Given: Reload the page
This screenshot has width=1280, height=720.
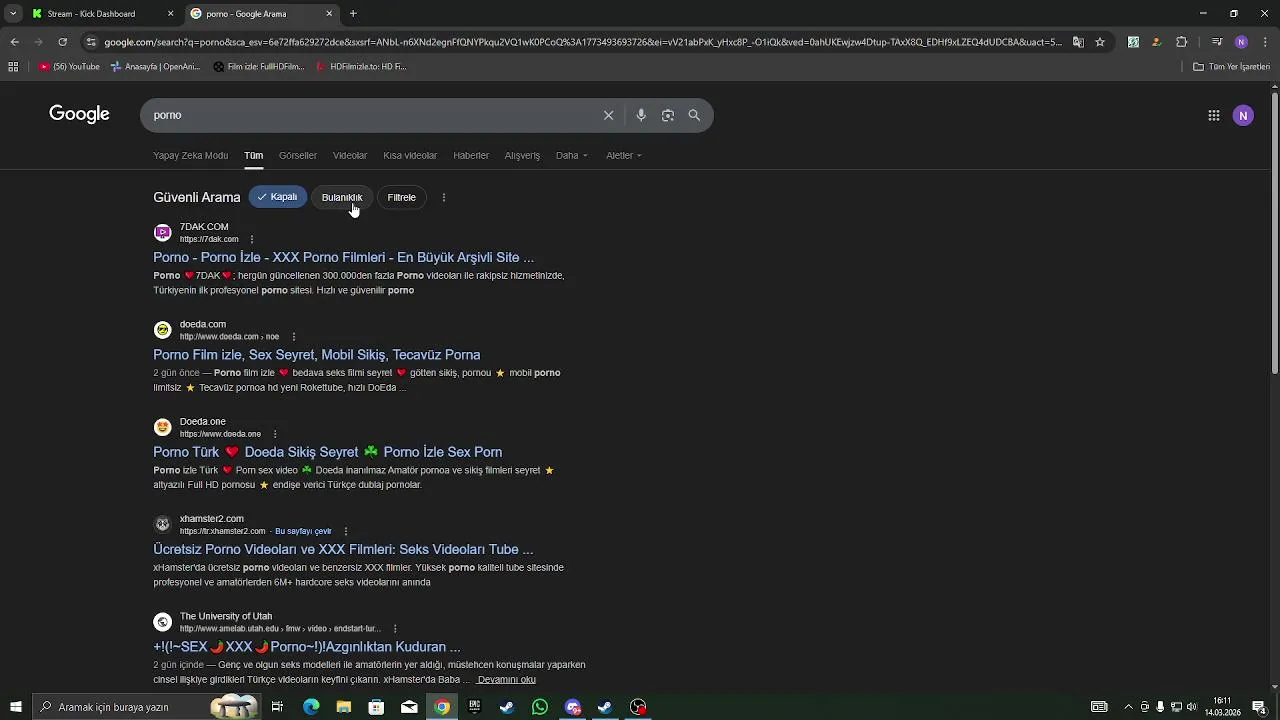Looking at the screenshot, I should pyautogui.click(x=62, y=42).
